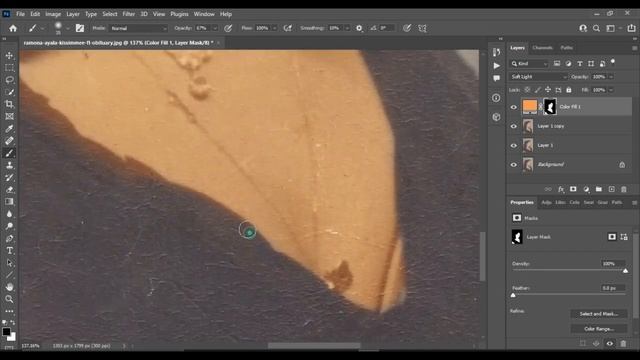Select the Spot Healing Brush tool

[9, 141]
